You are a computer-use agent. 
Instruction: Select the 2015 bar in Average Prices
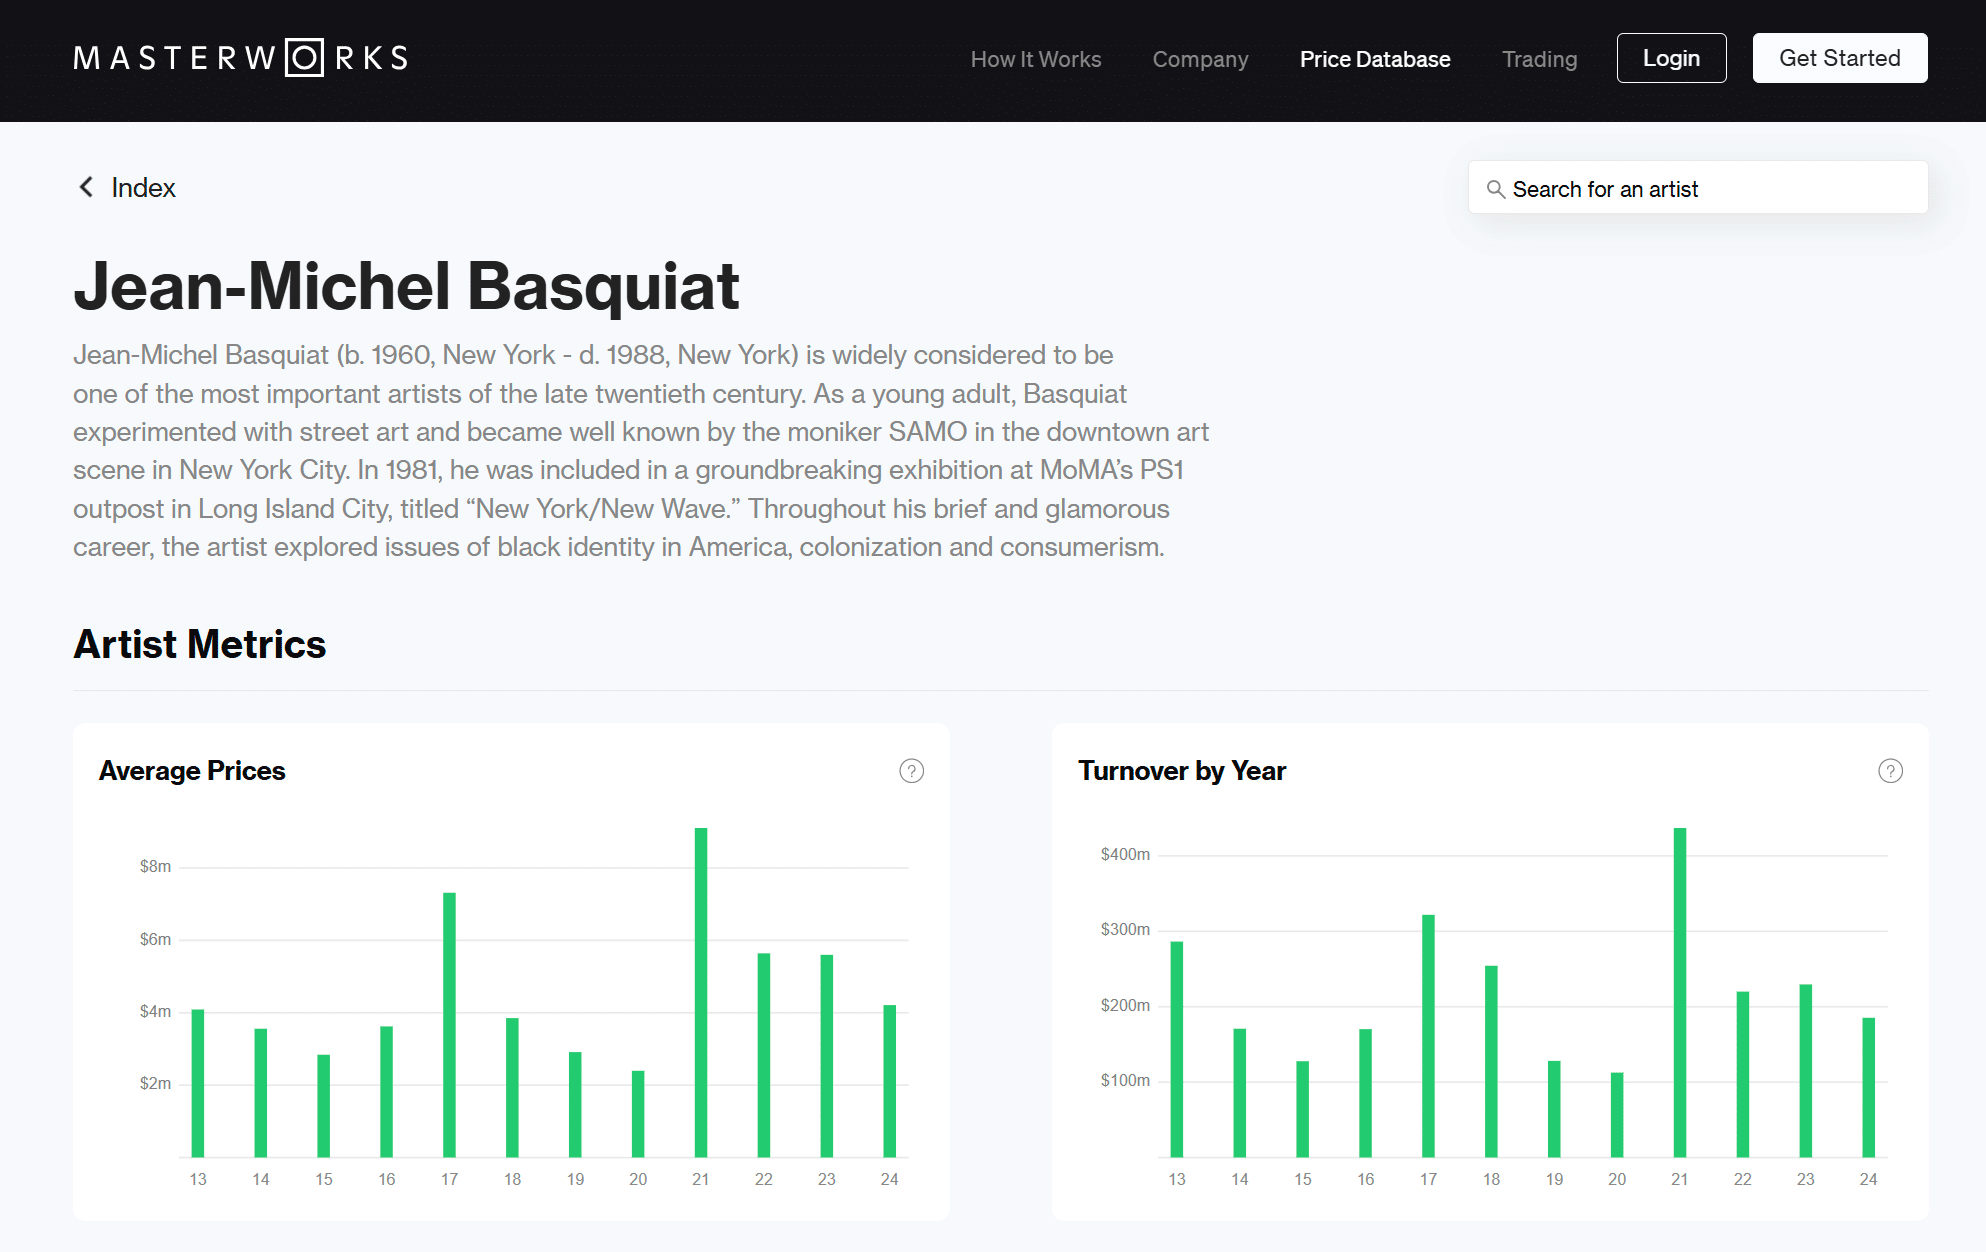[324, 1106]
